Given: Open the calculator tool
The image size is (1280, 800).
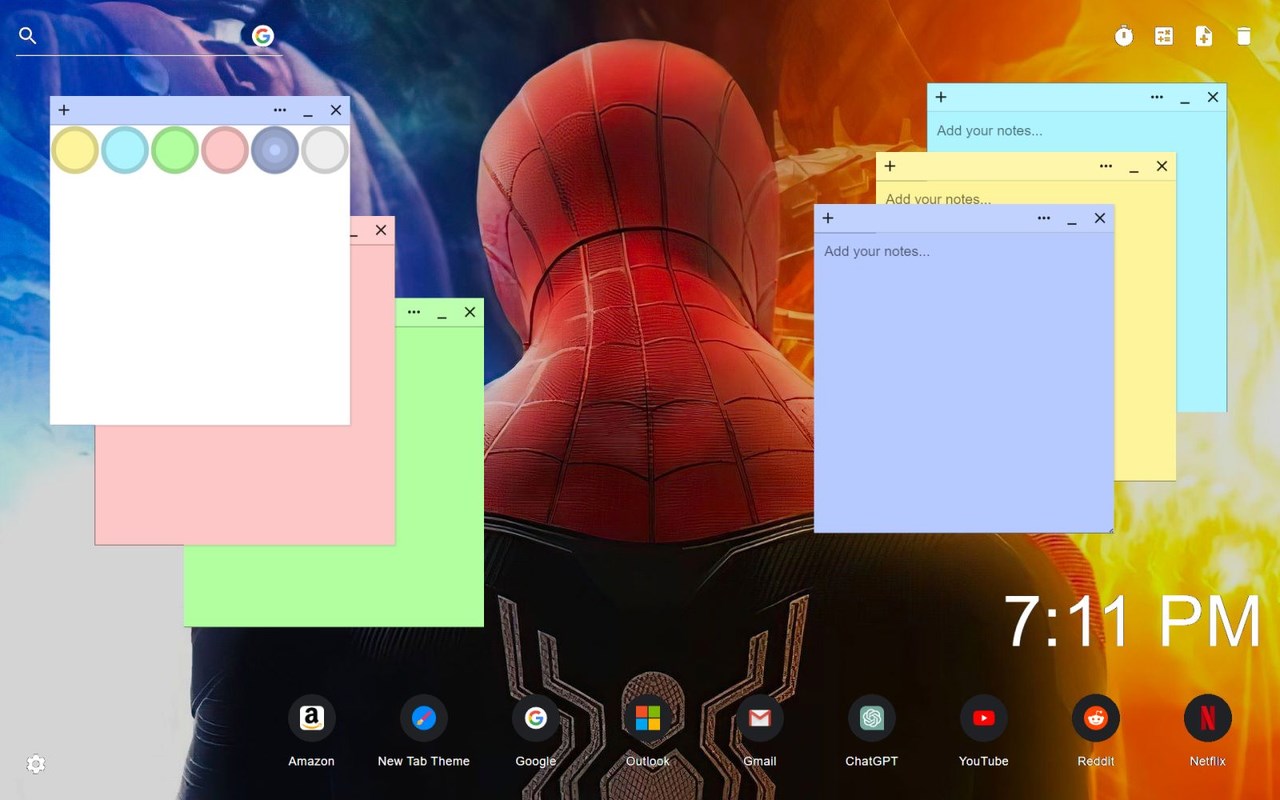Looking at the screenshot, I should (x=1164, y=36).
